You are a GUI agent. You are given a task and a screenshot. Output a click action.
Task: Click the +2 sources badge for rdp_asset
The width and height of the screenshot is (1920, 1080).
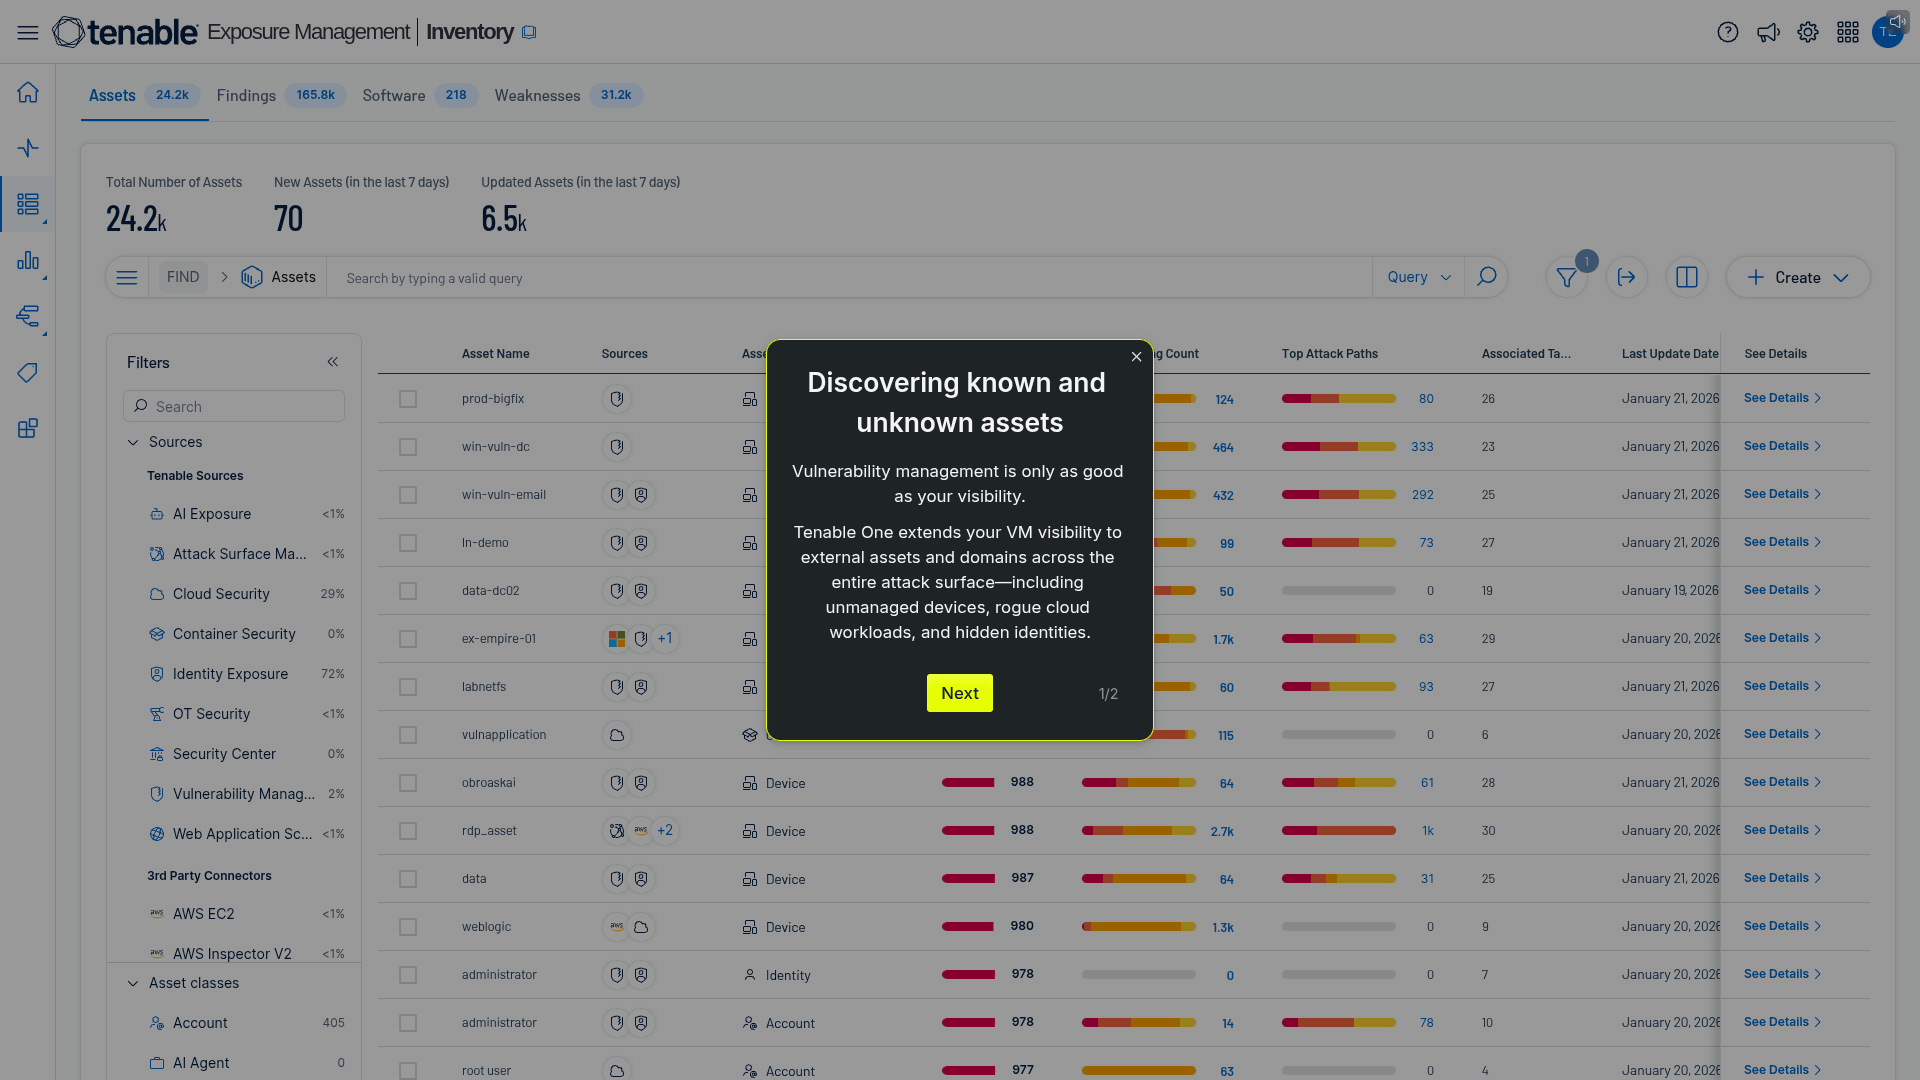click(665, 830)
